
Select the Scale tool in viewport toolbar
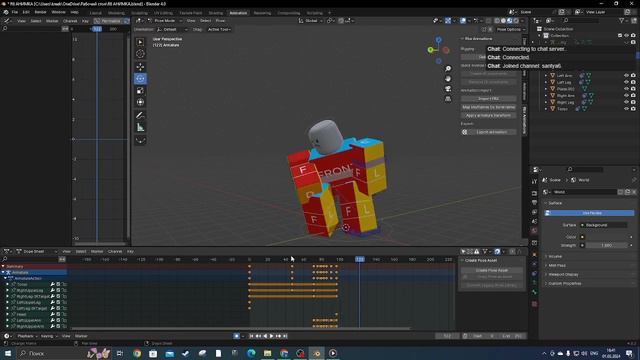[x=140, y=91]
